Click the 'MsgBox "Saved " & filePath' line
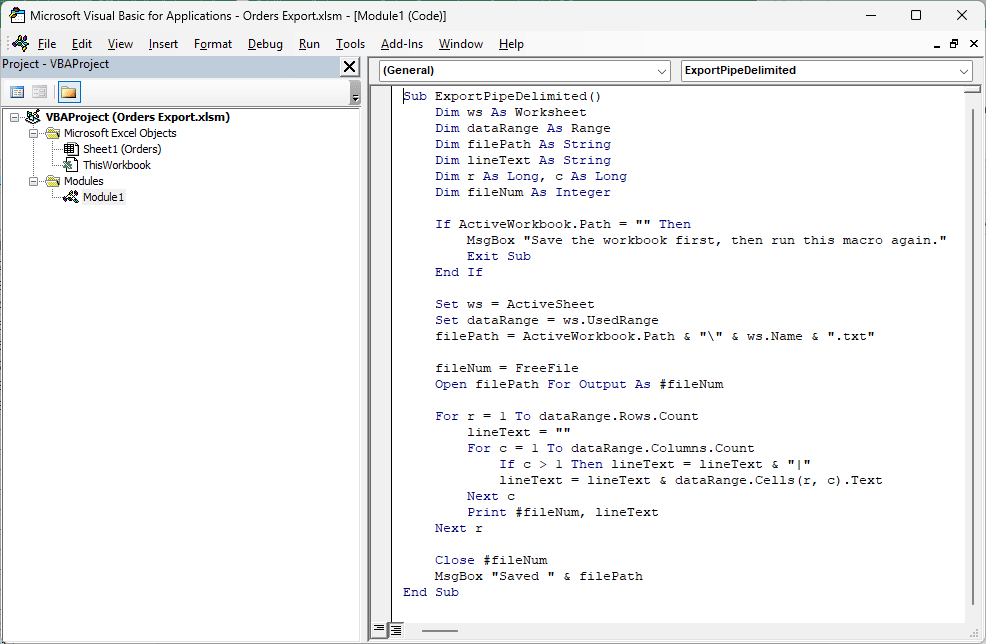986x644 pixels. click(539, 576)
